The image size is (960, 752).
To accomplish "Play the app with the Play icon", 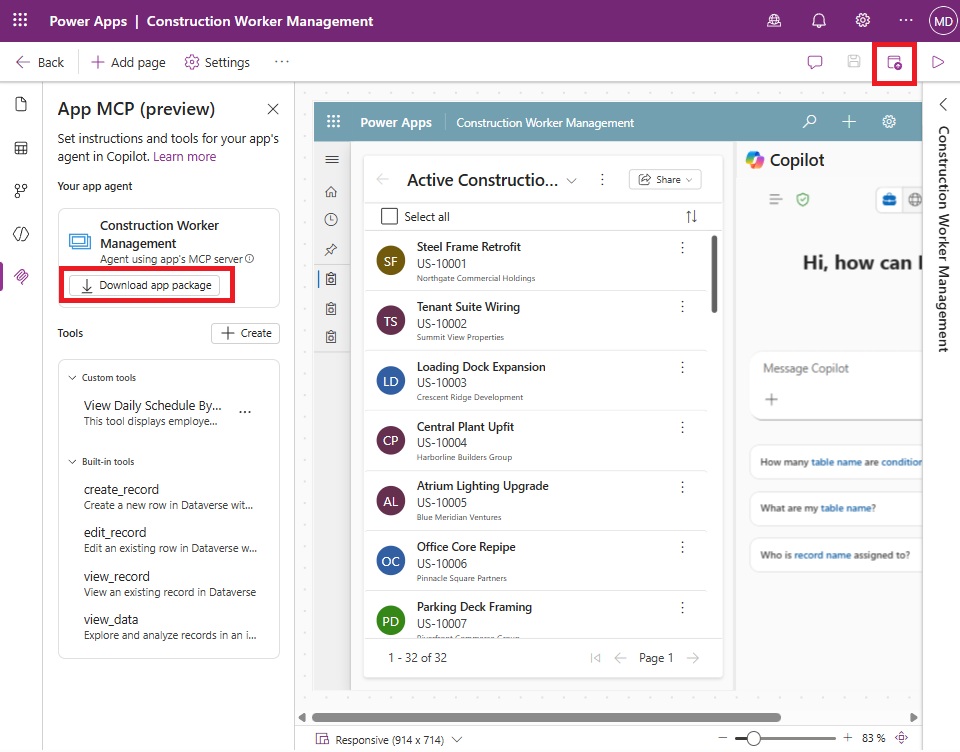I will tap(937, 62).
